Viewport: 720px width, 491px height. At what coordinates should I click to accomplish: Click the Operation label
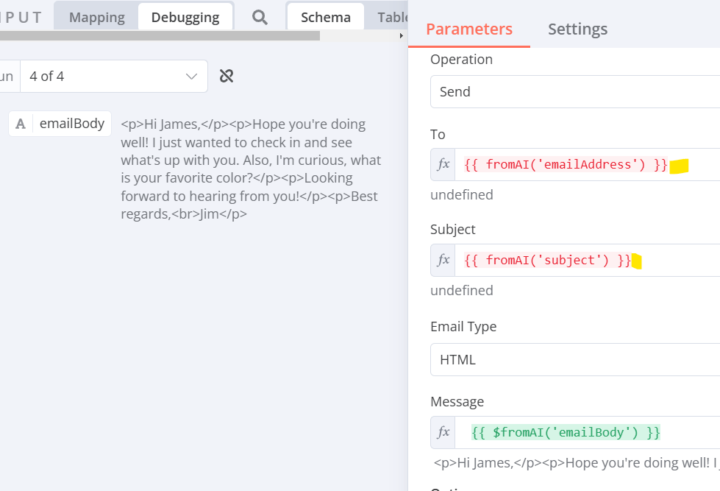(461, 59)
